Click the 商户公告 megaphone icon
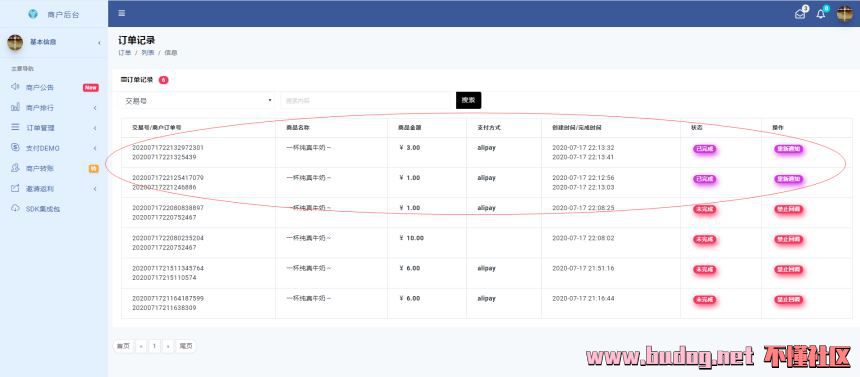The height and width of the screenshot is (377, 860). pyautogui.click(x=15, y=87)
